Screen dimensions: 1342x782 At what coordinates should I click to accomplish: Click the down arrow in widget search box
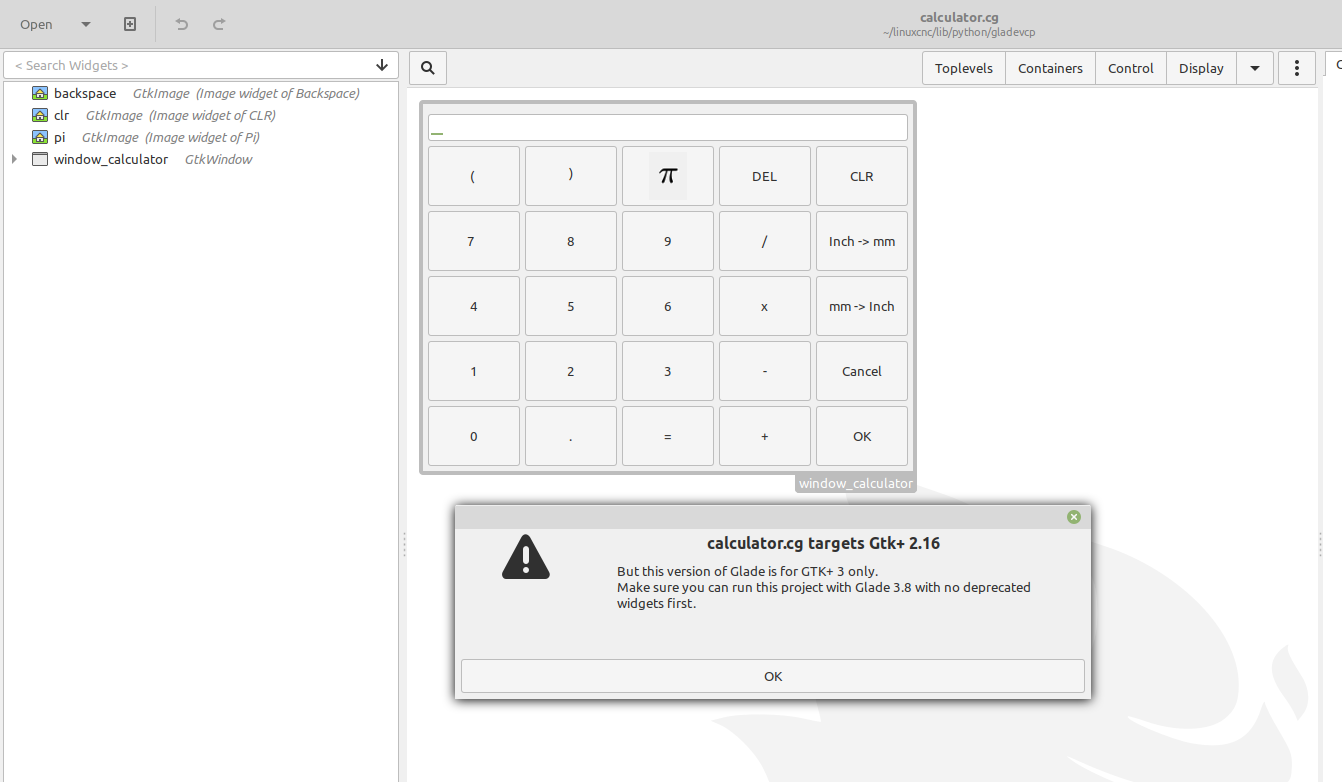click(382, 65)
